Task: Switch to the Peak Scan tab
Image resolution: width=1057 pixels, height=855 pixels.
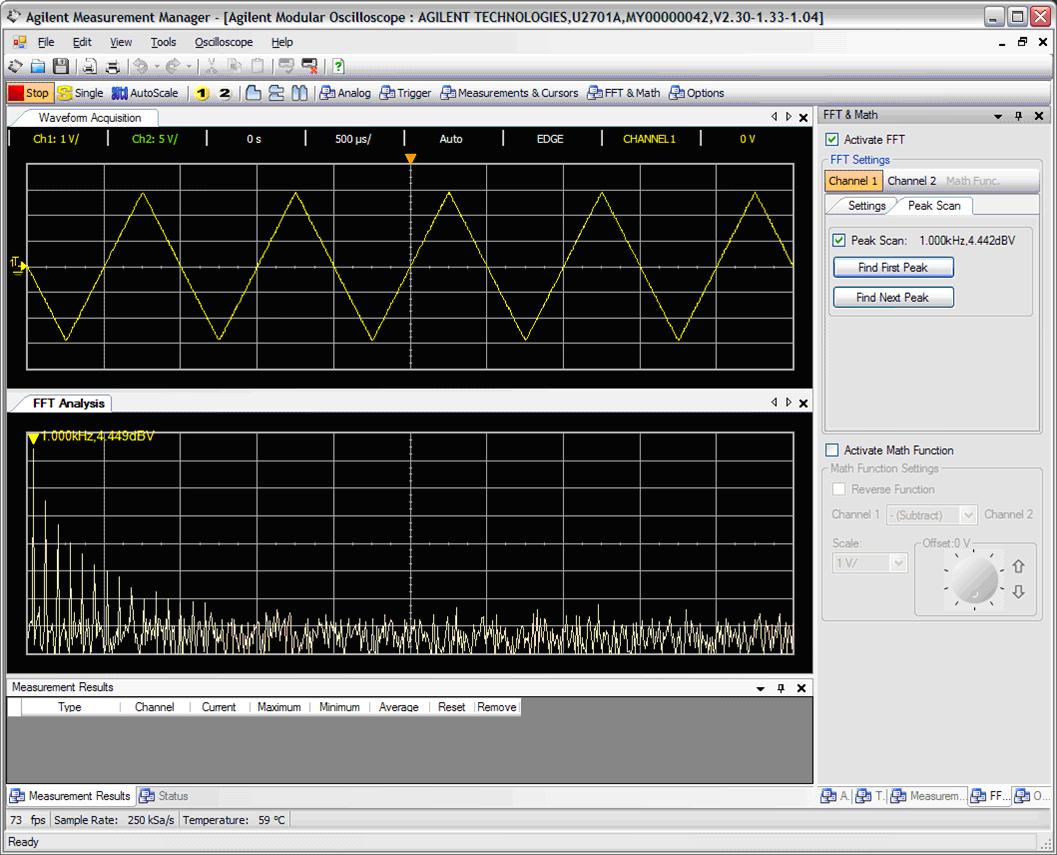Action: pos(934,206)
